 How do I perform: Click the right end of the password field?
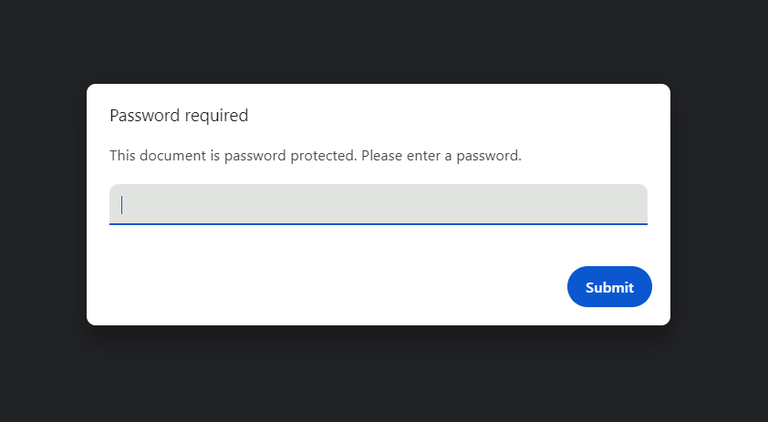[630, 204]
